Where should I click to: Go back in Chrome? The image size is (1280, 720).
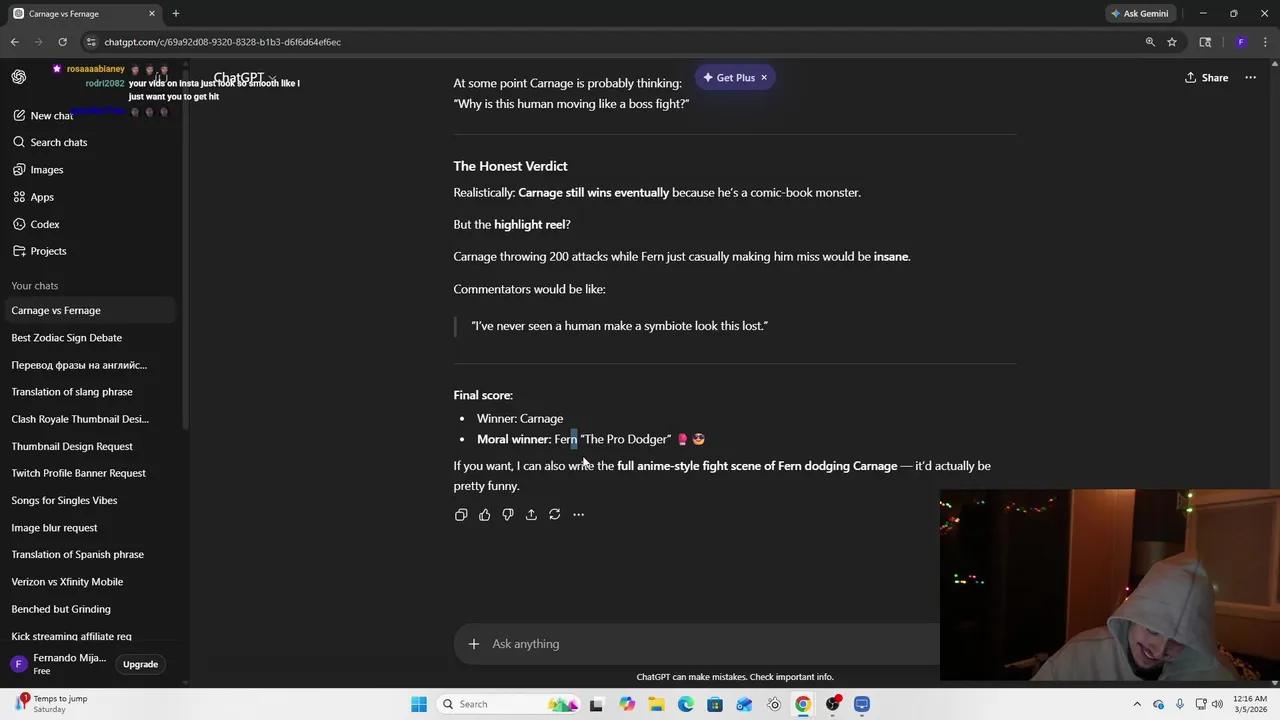[14, 42]
